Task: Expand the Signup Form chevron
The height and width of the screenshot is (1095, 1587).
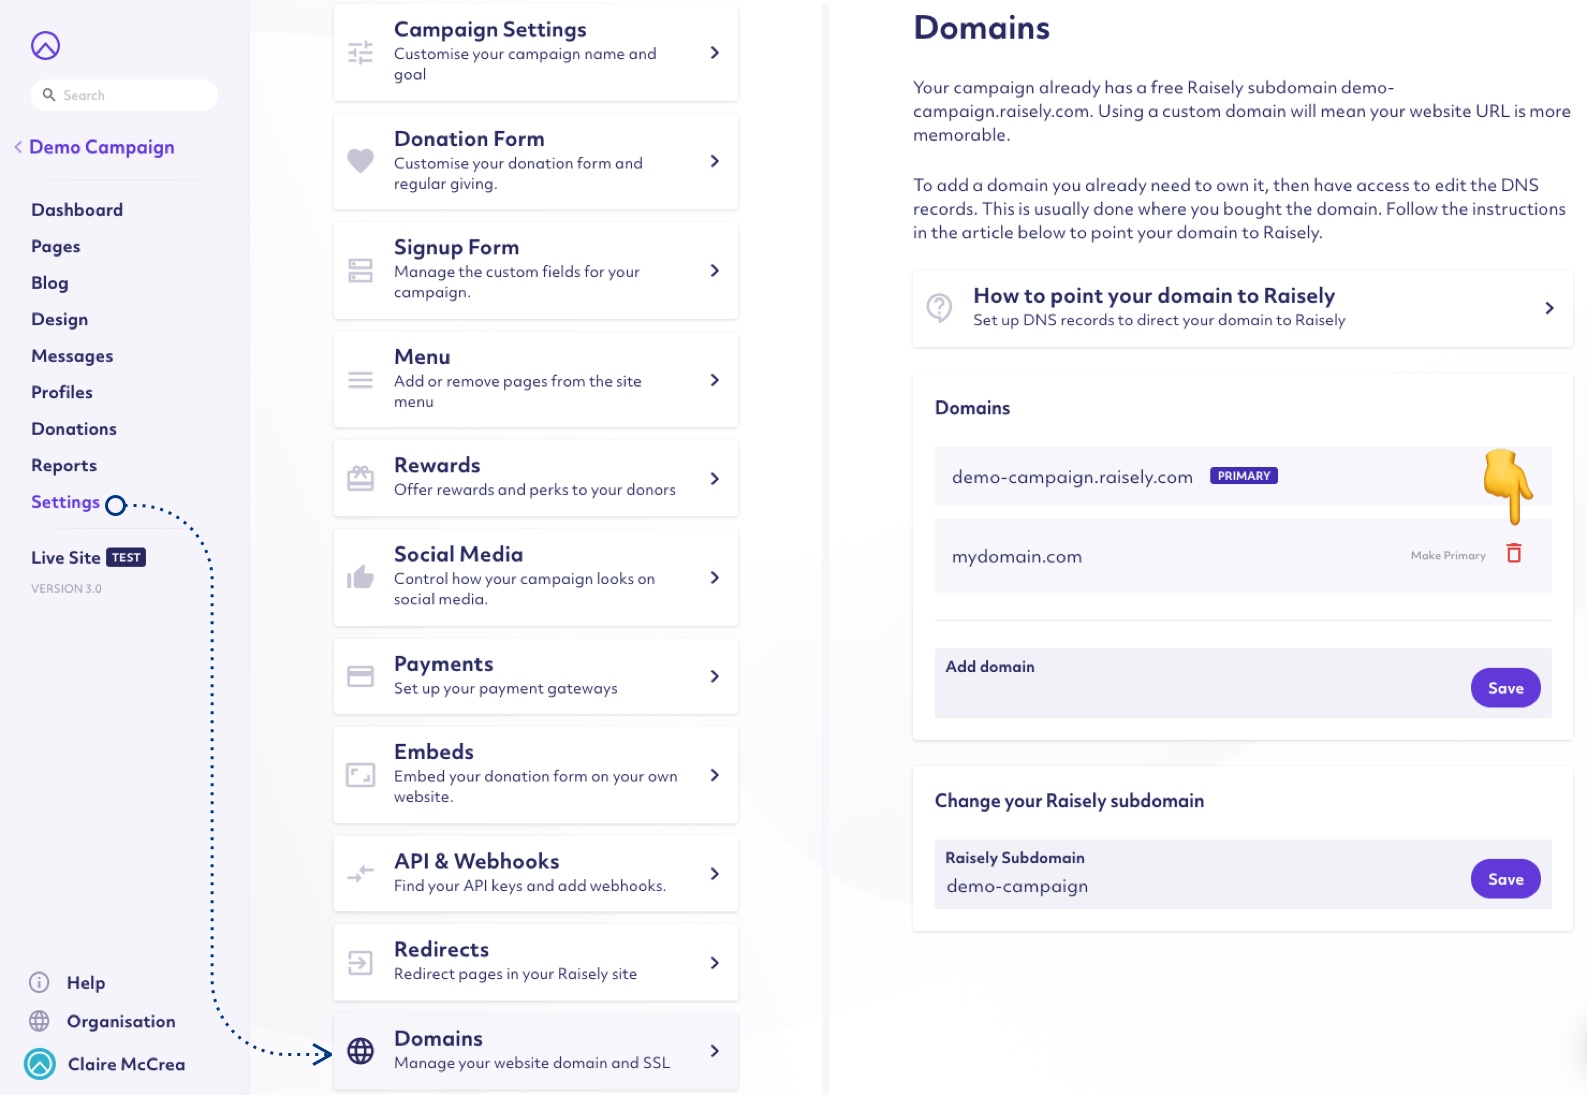Action: click(714, 270)
